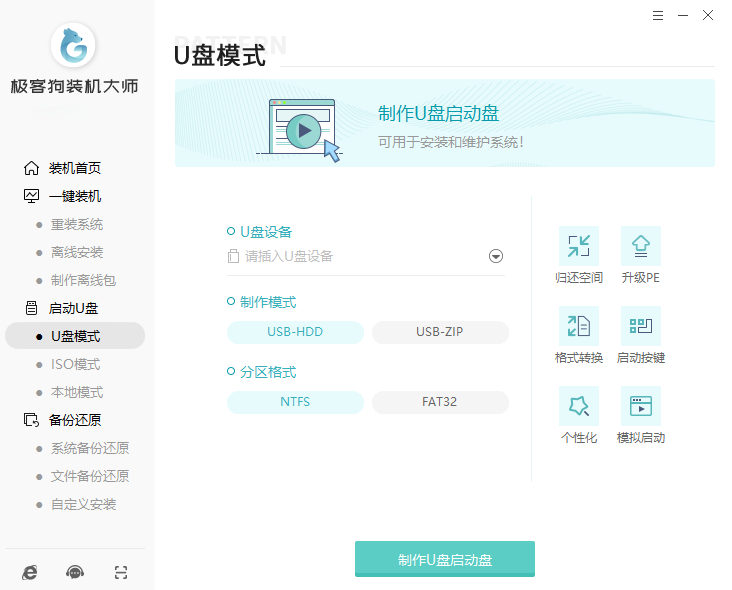Screen dimensions: 732x590
Task: Open the 启动按键 shortcut tool
Action: pyautogui.click(x=640, y=326)
